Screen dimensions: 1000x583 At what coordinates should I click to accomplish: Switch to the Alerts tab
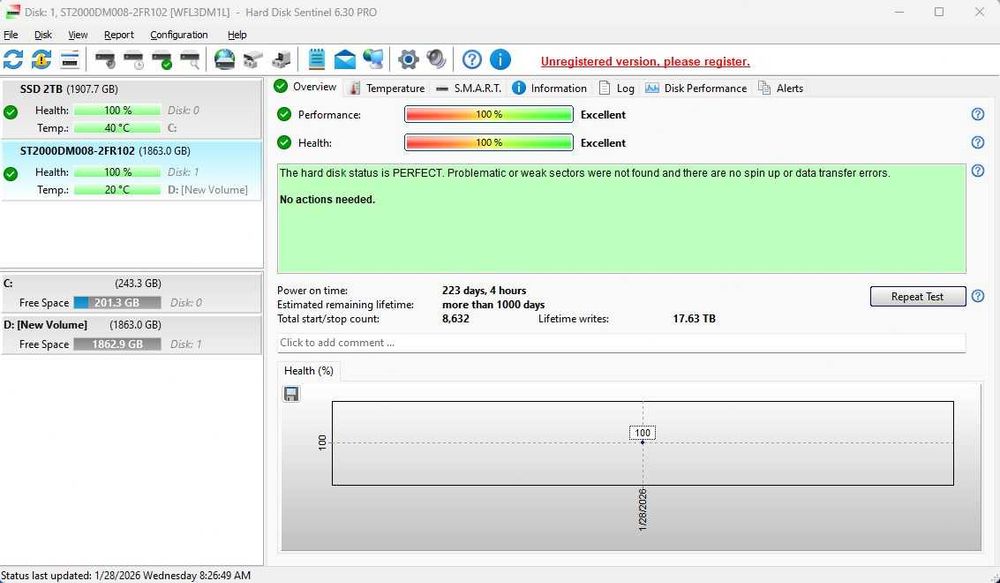click(781, 88)
